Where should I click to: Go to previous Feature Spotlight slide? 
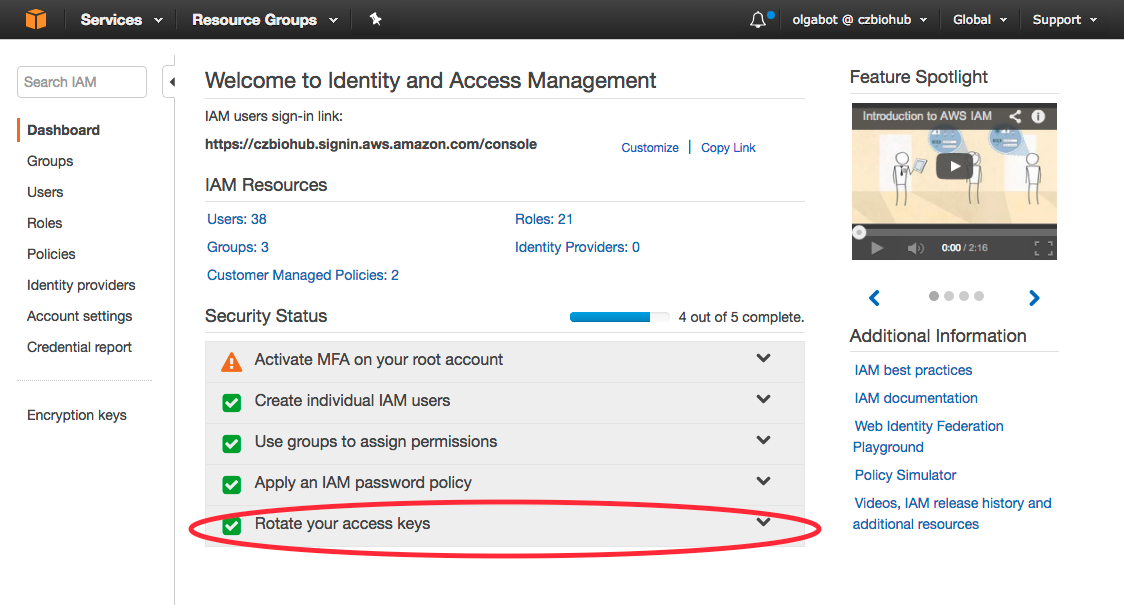pyautogui.click(x=874, y=298)
